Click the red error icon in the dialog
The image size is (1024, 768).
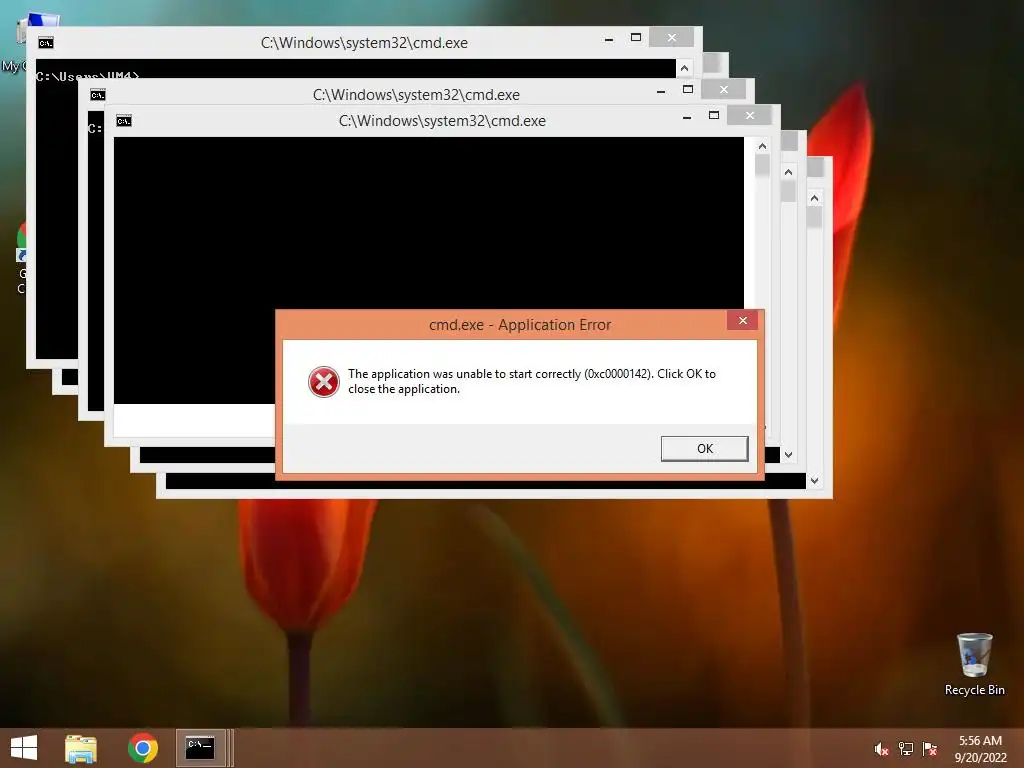point(324,382)
